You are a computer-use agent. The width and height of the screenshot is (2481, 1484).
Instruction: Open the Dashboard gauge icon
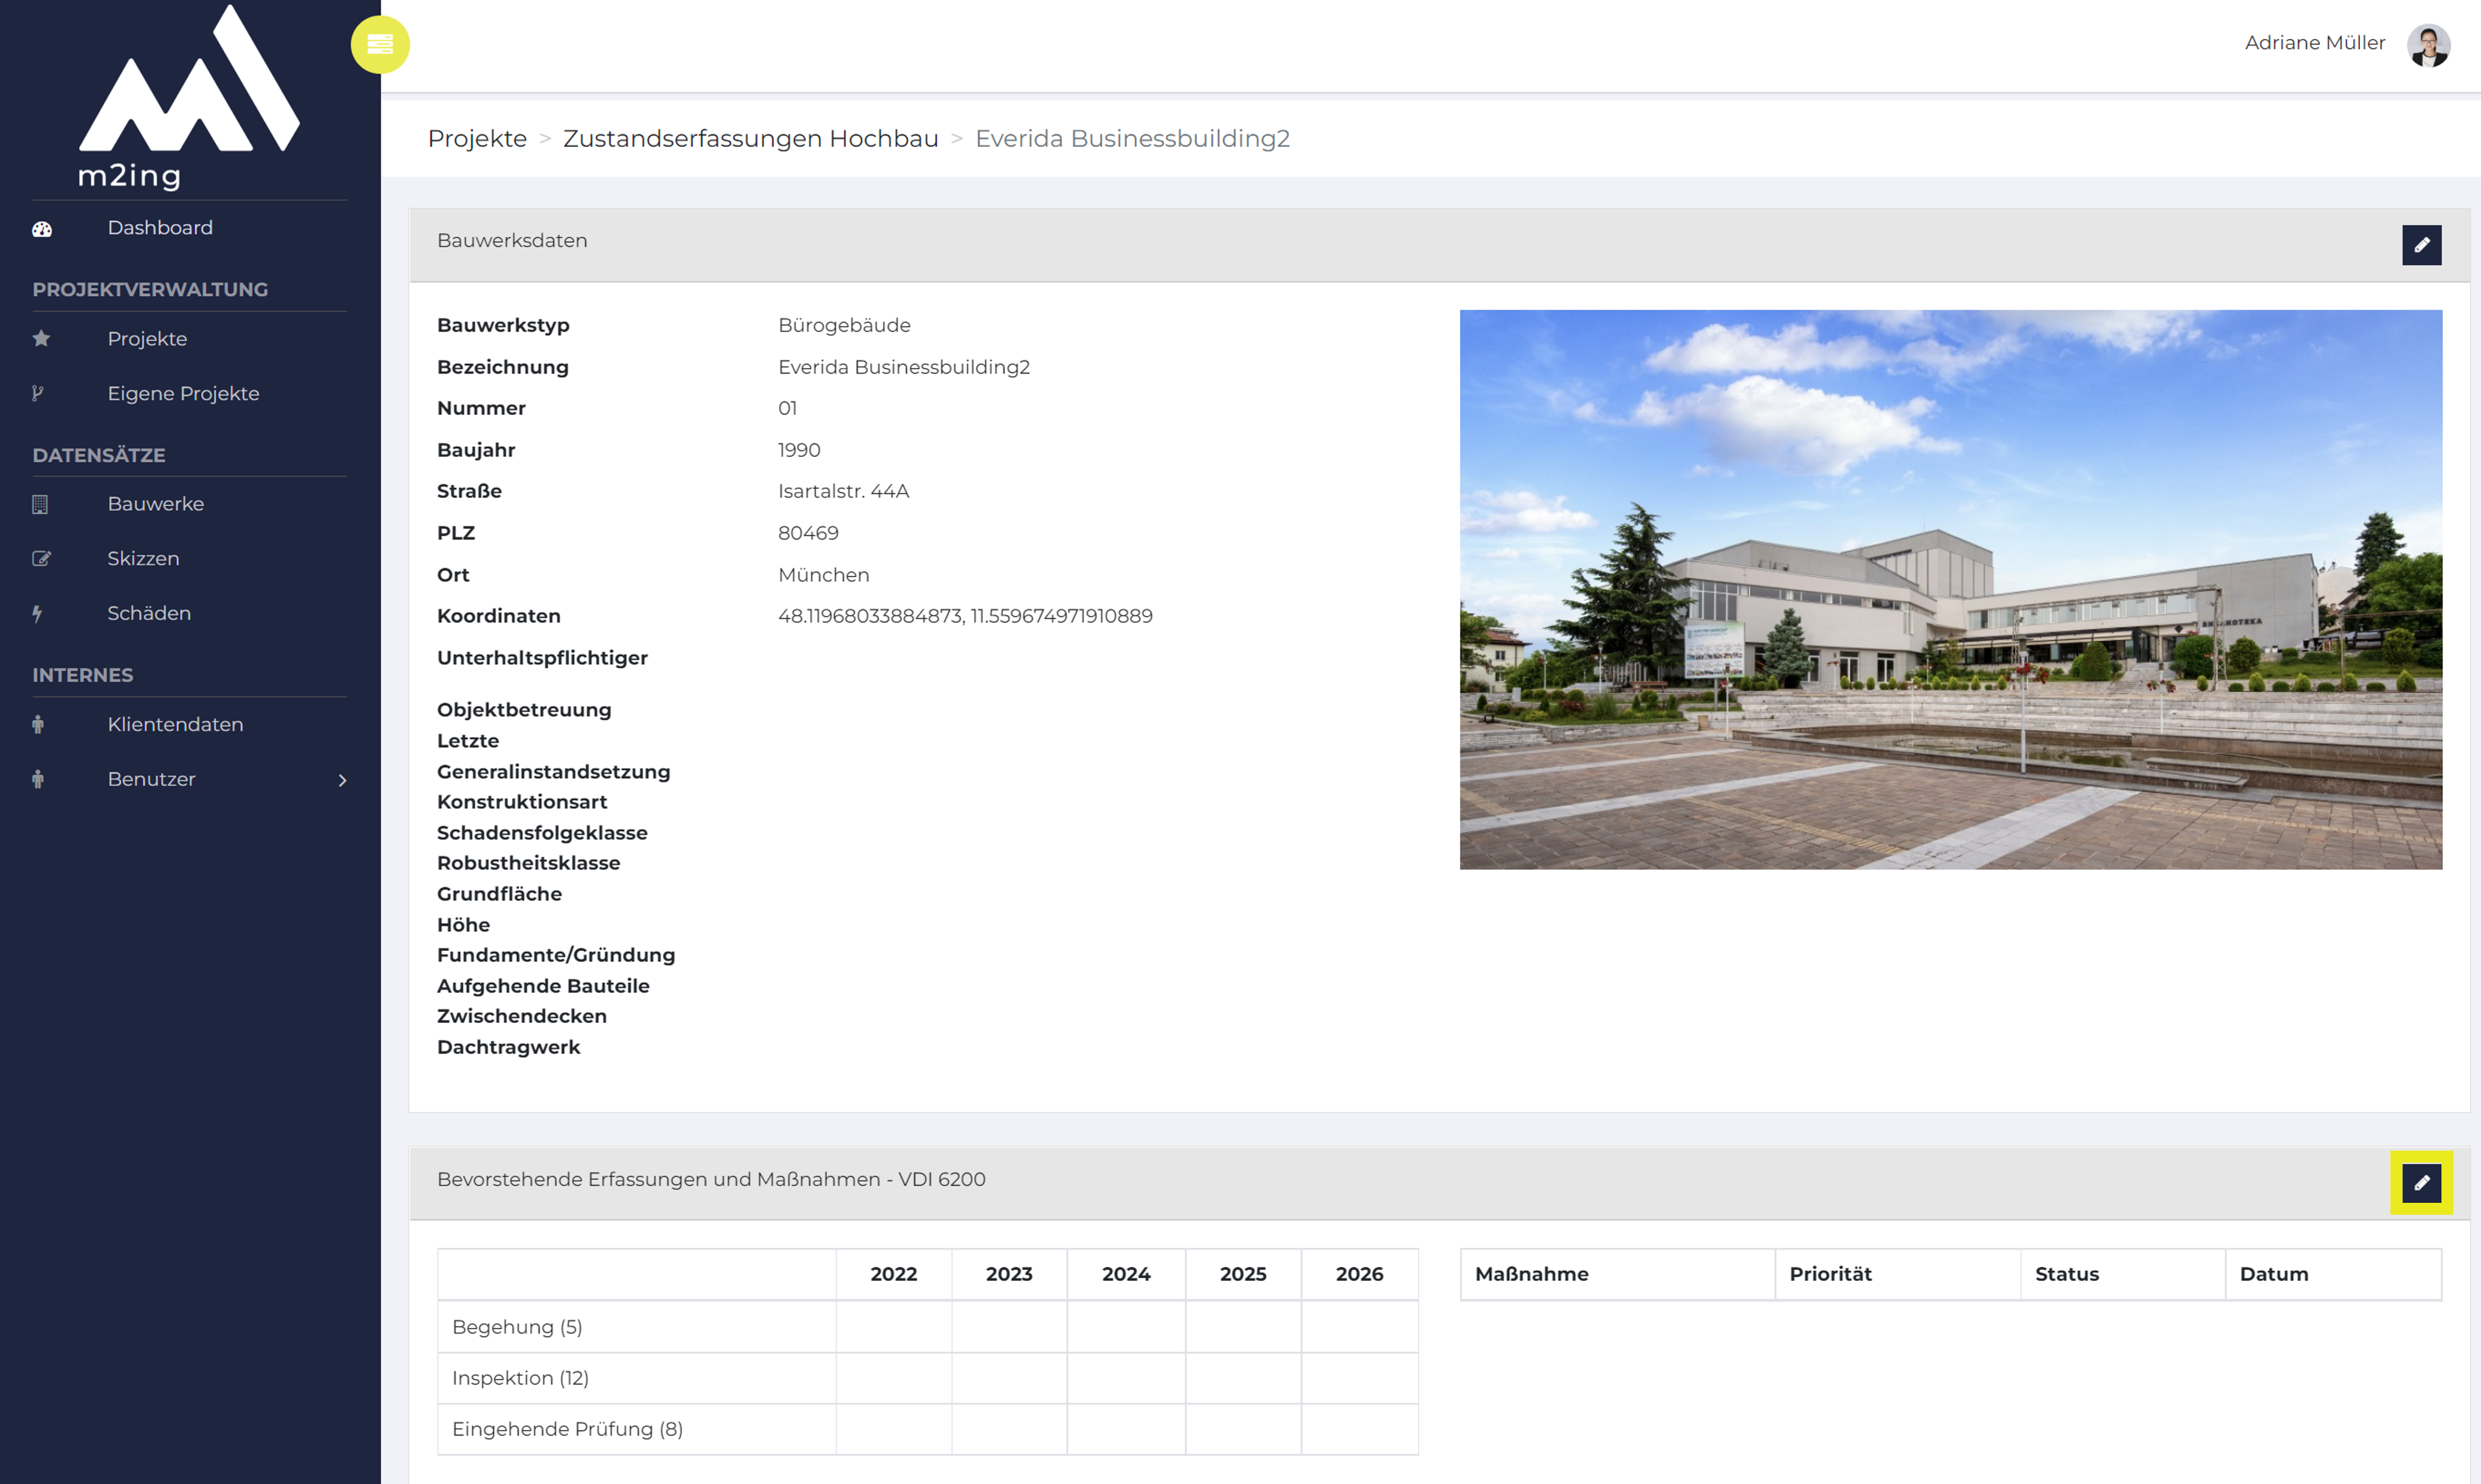(x=41, y=229)
